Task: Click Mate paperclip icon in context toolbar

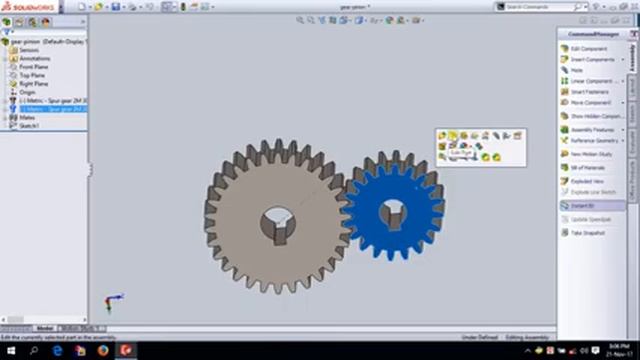Action: [x=496, y=136]
